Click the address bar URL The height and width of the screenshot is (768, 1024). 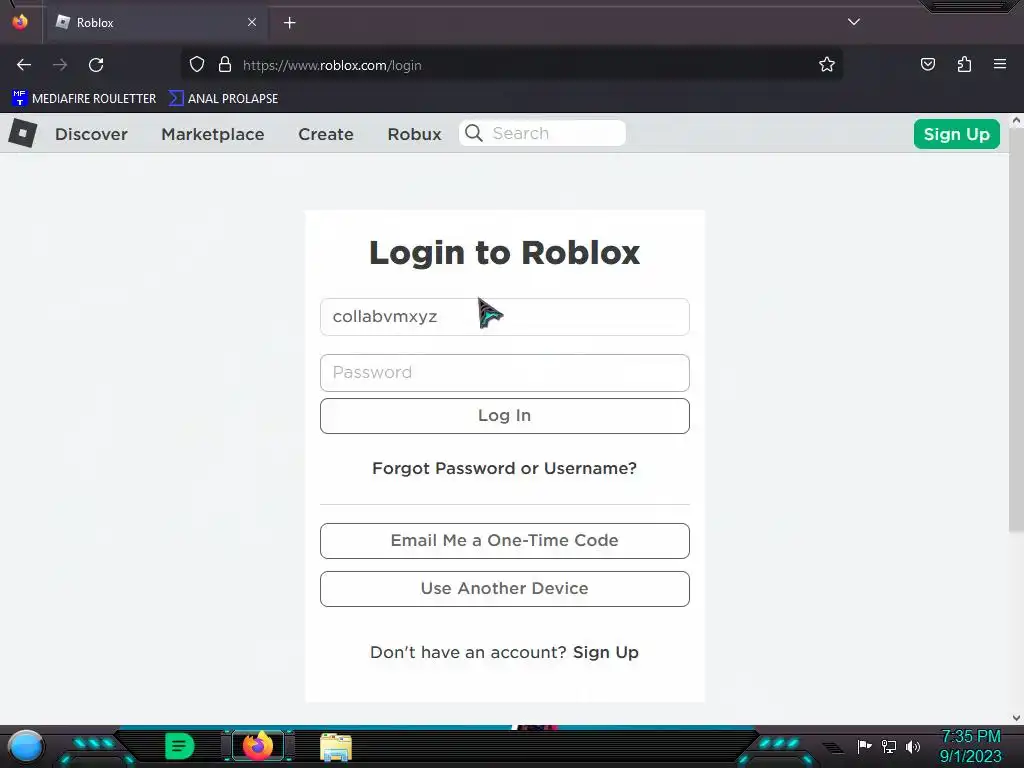click(x=332, y=65)
